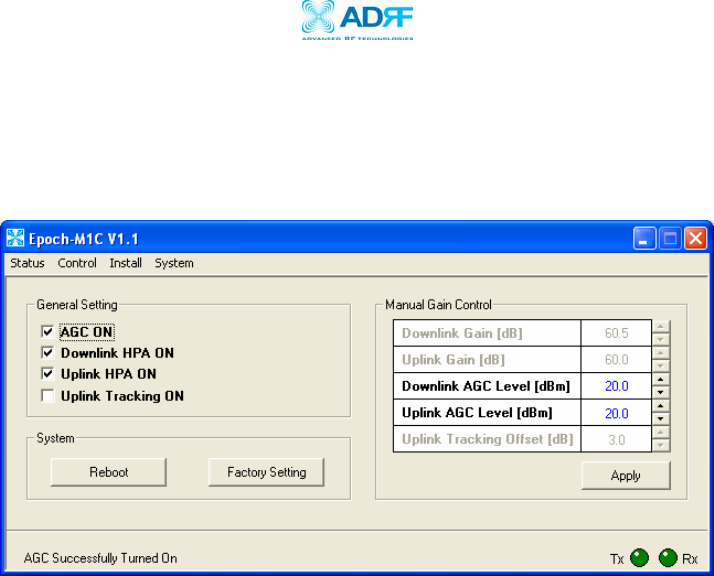This screenshot has width=714, height=576.
Task: Click the 'Downlink AGC Level [dBm]' label
Action: (486, 386)
